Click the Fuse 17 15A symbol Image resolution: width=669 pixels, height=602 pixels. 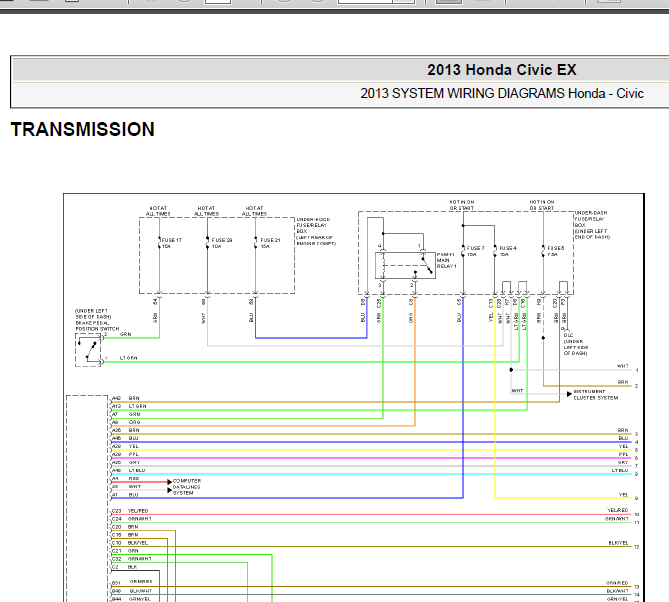point(160,243)
